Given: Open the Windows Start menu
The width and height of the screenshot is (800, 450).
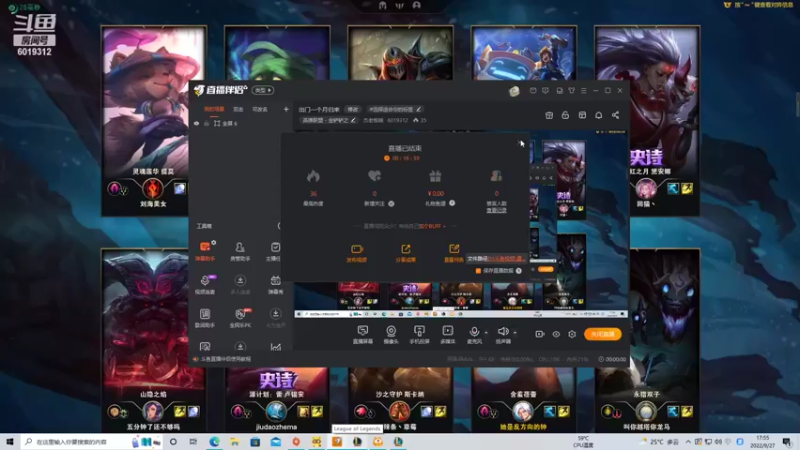Looking at the screenshot, I should (10, 442).
